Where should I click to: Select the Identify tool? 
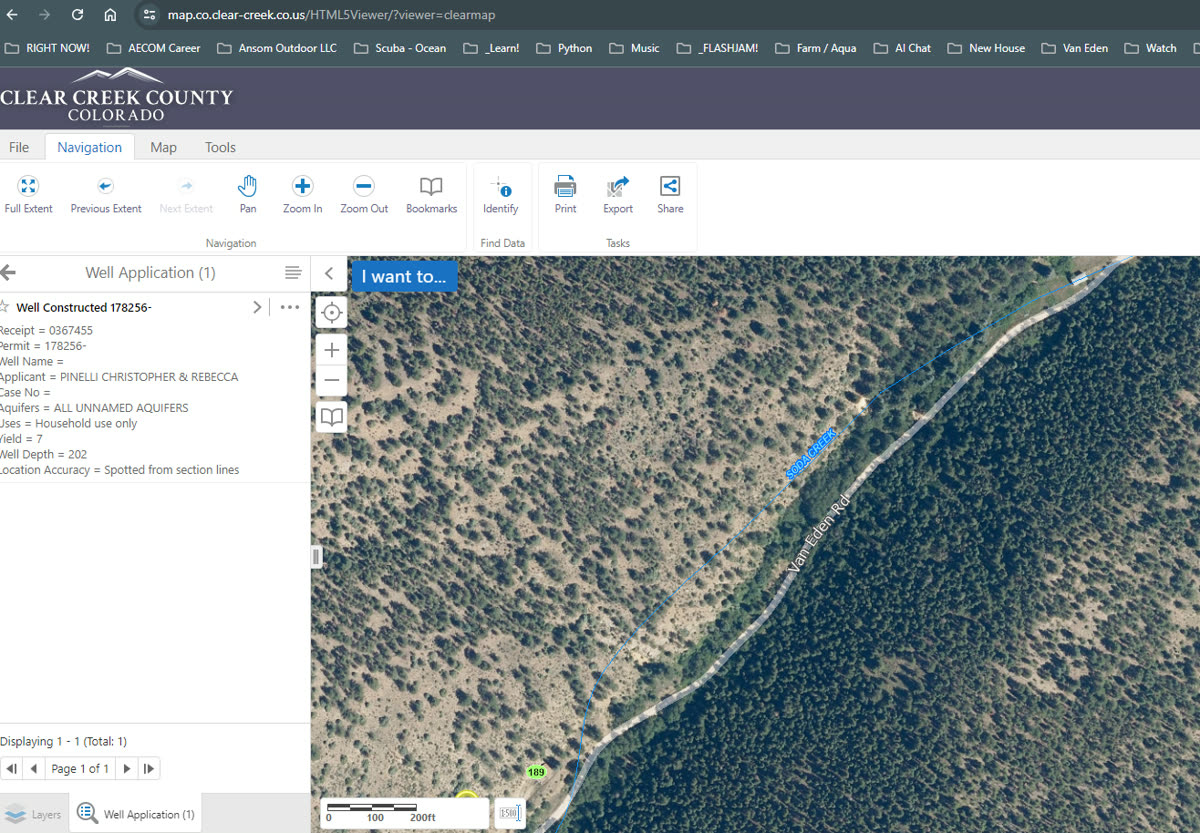pyautogui.click(x=500, y=195)
